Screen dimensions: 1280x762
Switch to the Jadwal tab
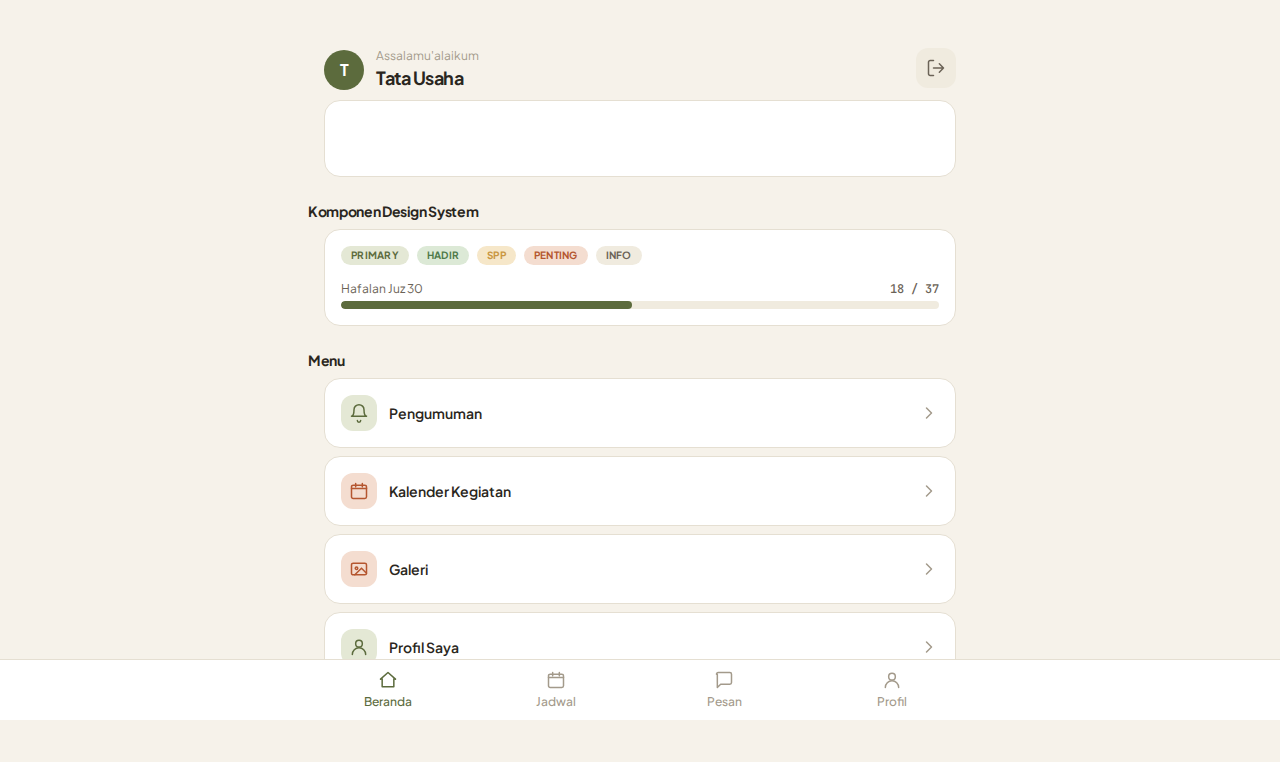(556, 690)
